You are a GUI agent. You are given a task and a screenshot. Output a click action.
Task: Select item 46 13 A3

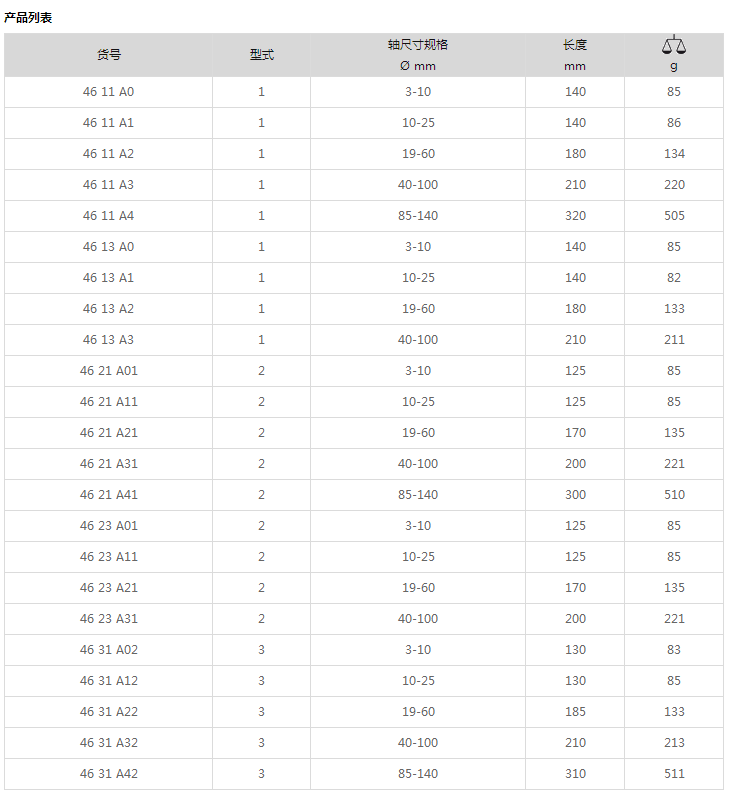click(108, 340)
